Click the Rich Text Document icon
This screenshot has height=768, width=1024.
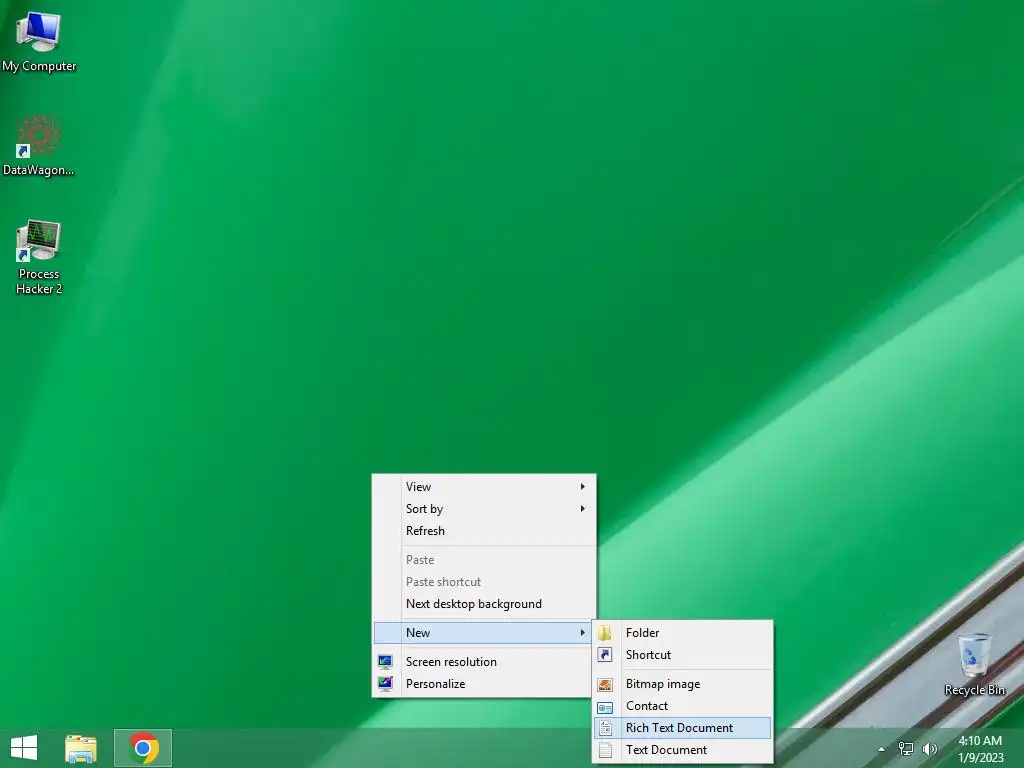tap(605, 728)
